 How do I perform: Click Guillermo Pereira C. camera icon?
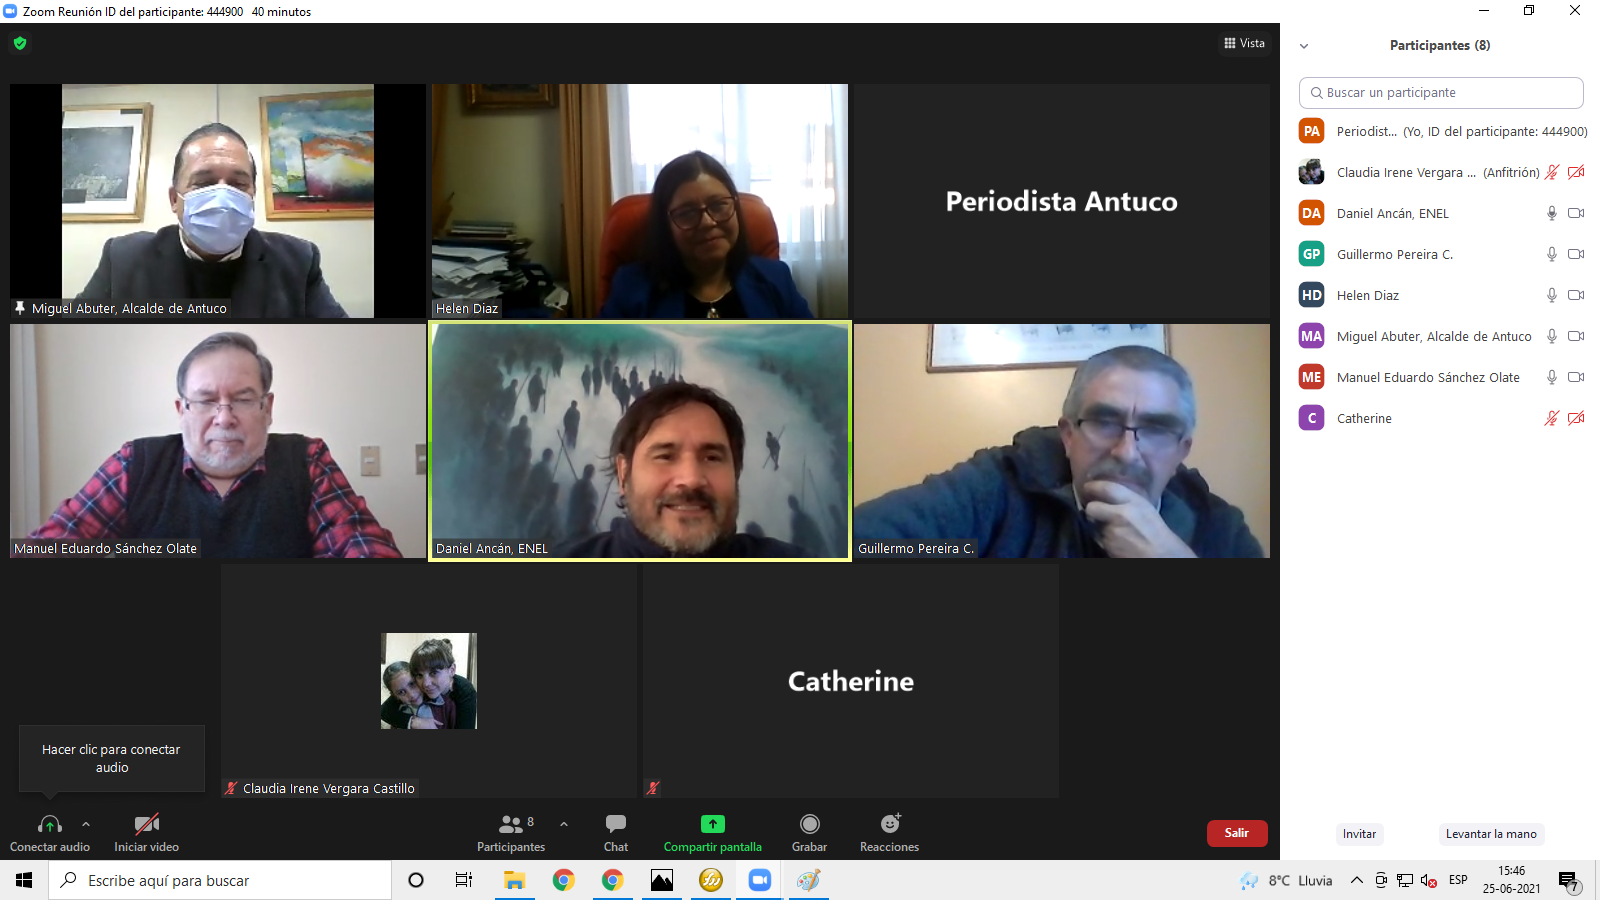pos(1576,254)
